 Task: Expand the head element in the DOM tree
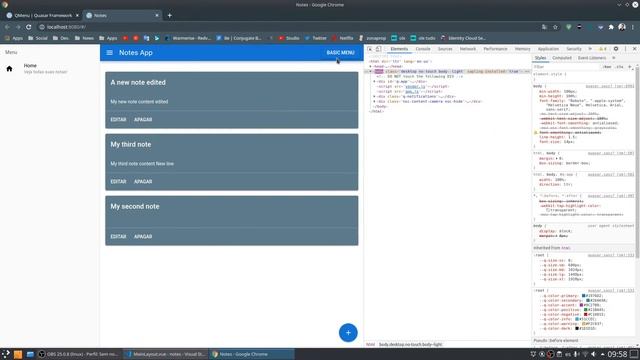[371, 66]
